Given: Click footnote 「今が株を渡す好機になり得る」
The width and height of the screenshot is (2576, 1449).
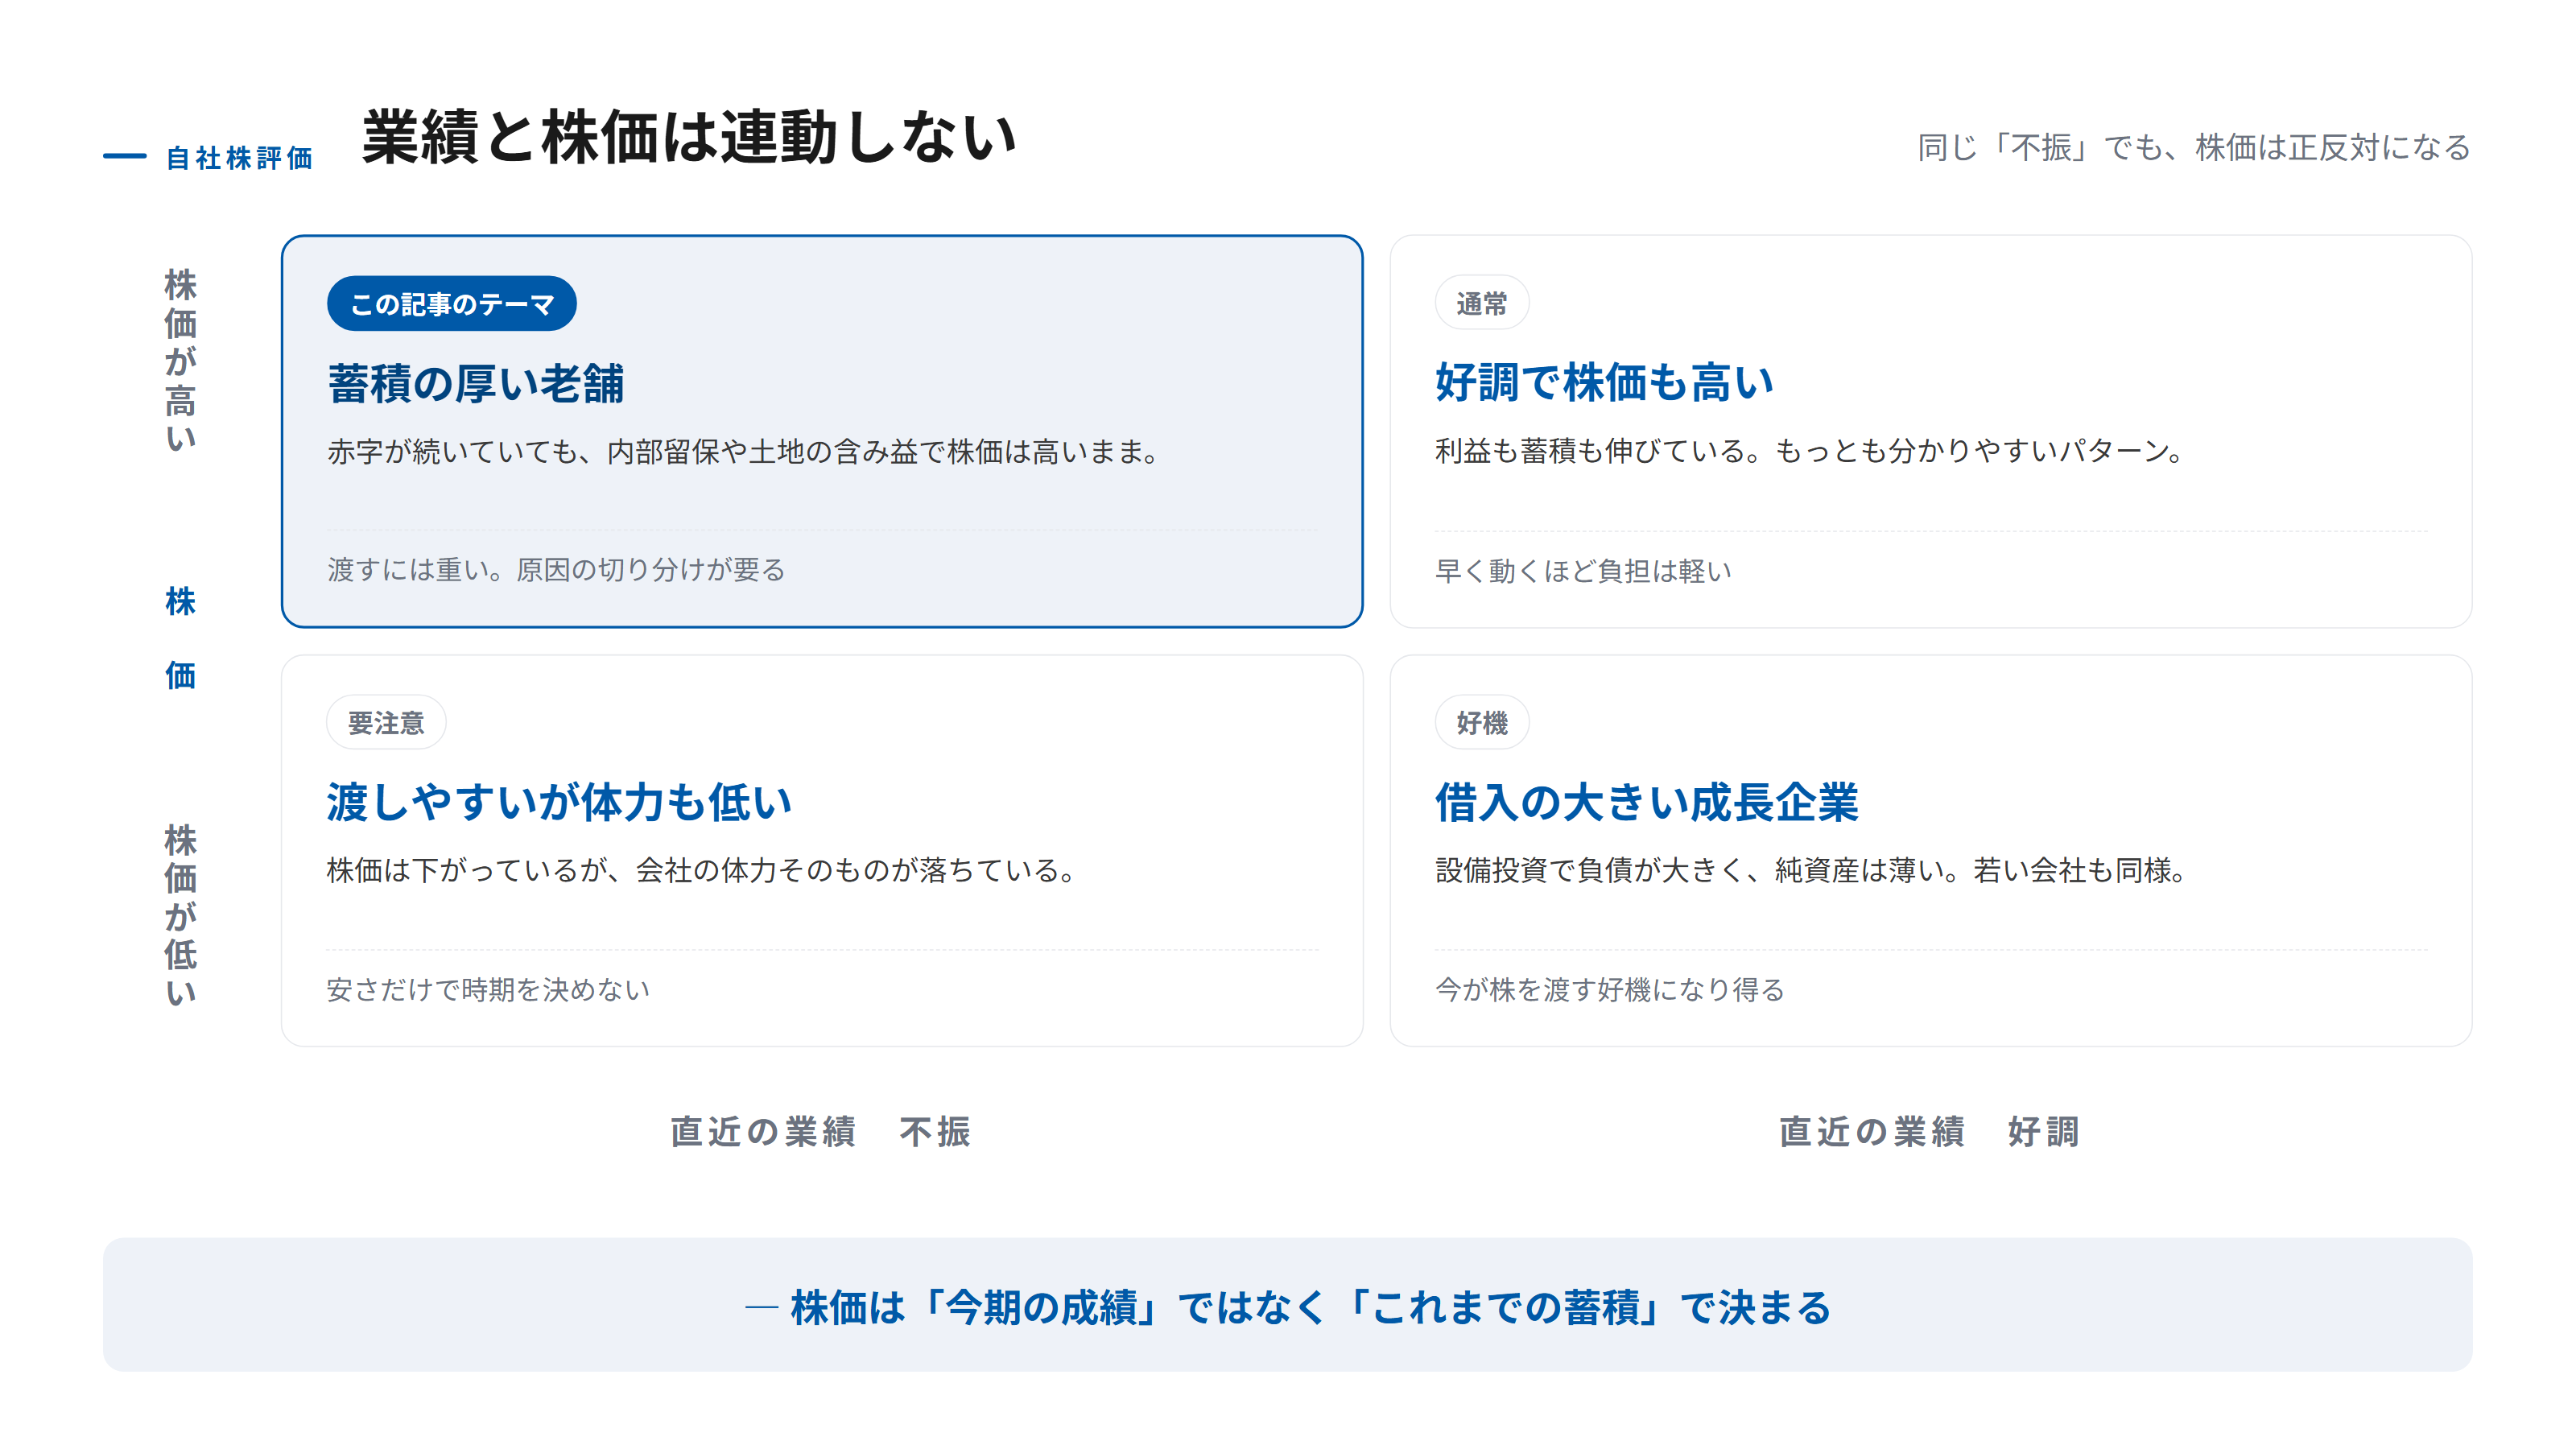Looking at the screenshot, I should point(1610,990).
